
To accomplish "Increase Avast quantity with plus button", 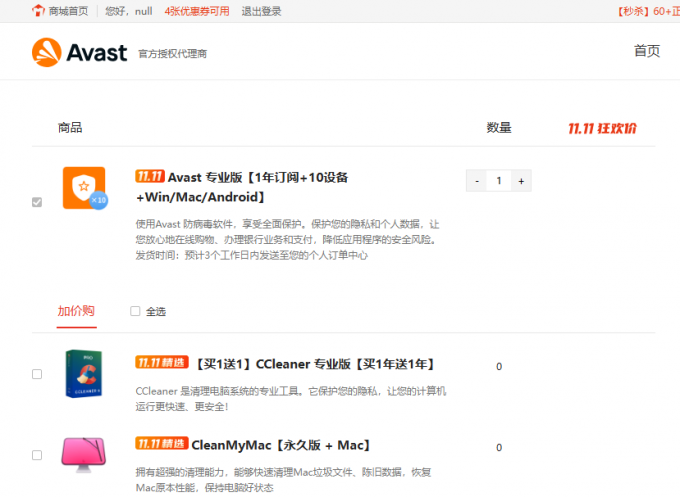I will coord(521,181).
